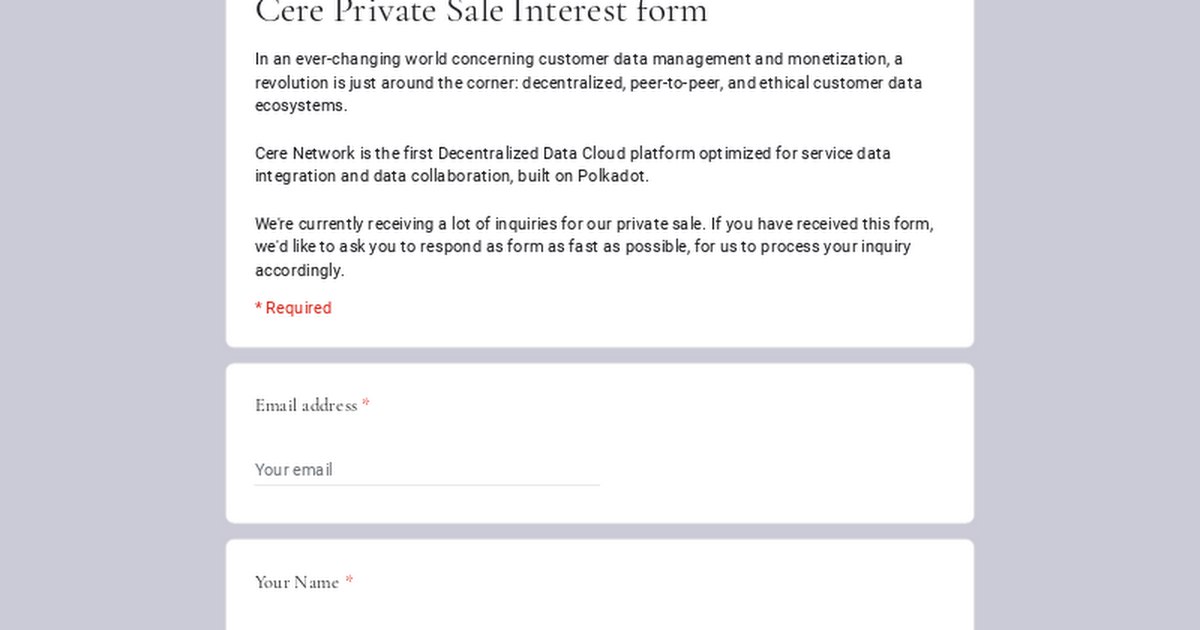Click the paragraph starting "We're currently receiving"
This screenshot has height=630, width=1200.
[x=595, y=247]
